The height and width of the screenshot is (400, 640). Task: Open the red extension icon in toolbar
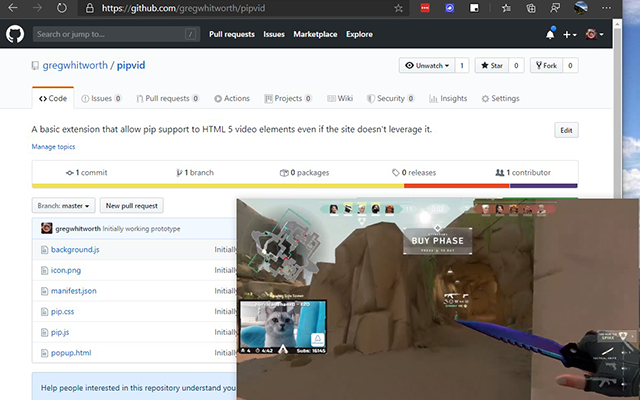(425, 8)
